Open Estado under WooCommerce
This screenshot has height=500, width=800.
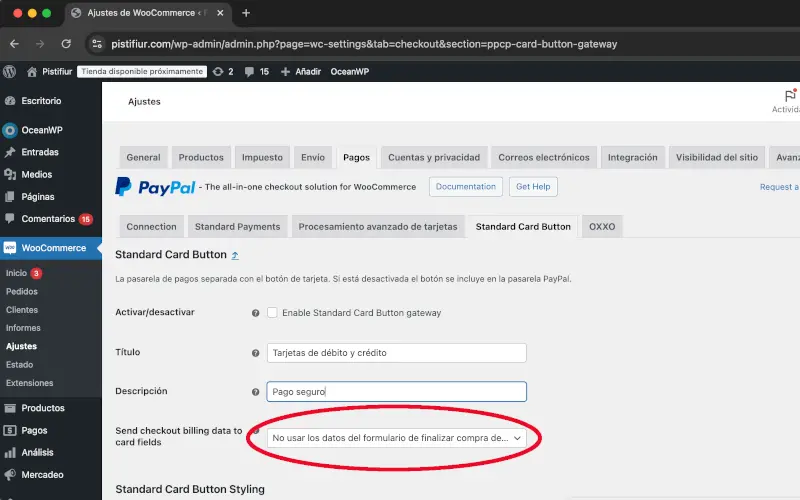19,364
